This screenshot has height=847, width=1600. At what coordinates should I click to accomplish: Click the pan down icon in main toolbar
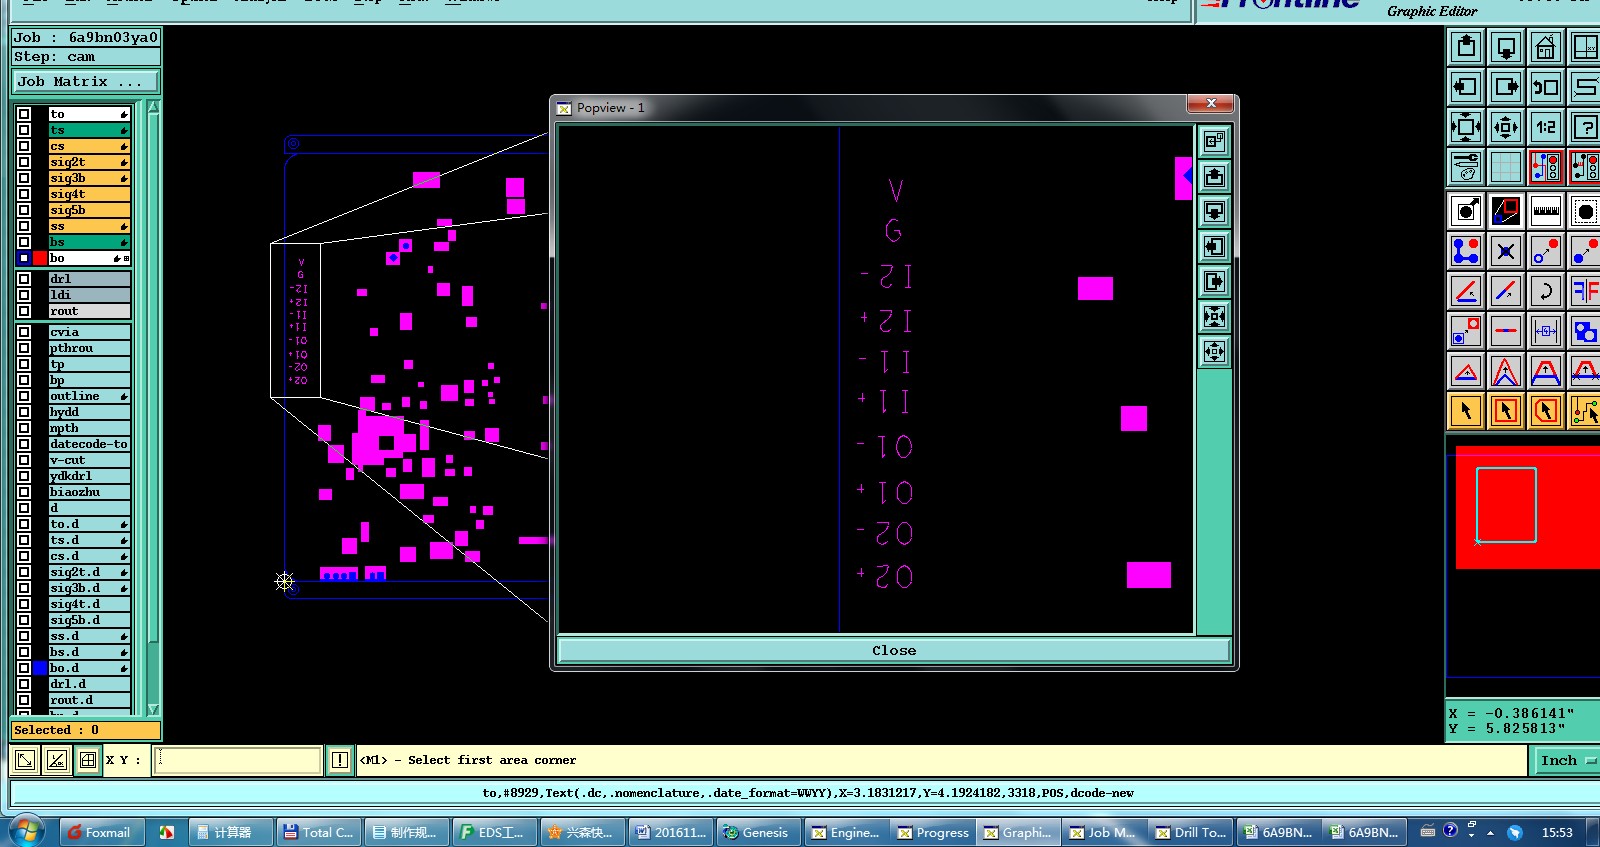click(x=1506, y=47)
